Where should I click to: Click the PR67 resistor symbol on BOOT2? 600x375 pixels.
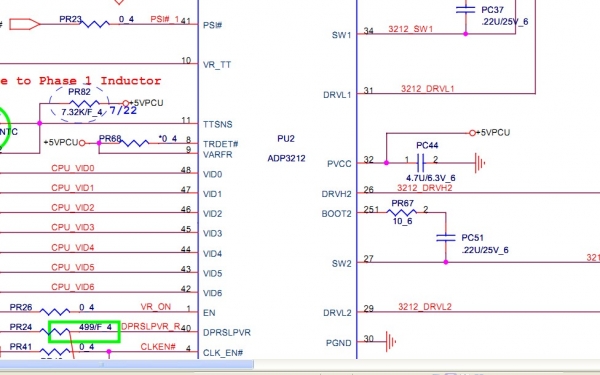(x=402, y=212)
